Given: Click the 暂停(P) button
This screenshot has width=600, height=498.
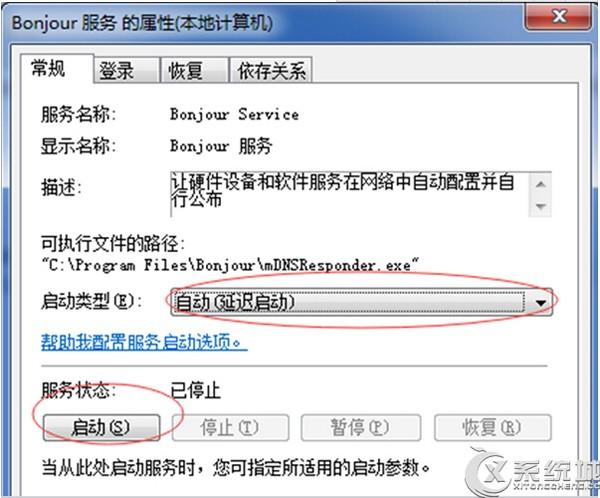Looking at the screenshot, I should point(360,427).
